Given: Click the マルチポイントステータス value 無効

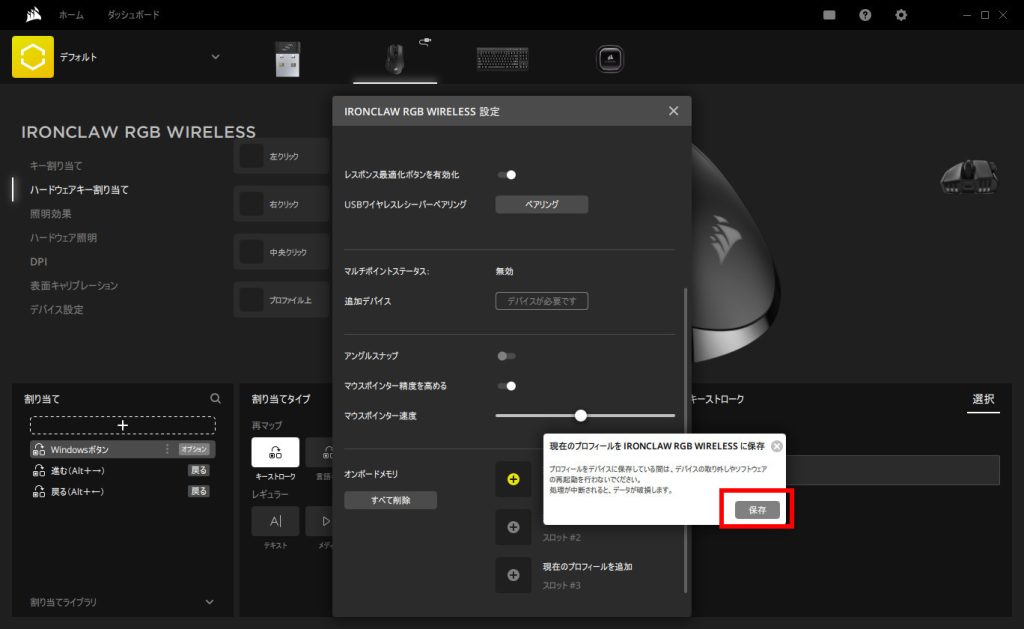Looking at the screenshot, I should [504, 271].
